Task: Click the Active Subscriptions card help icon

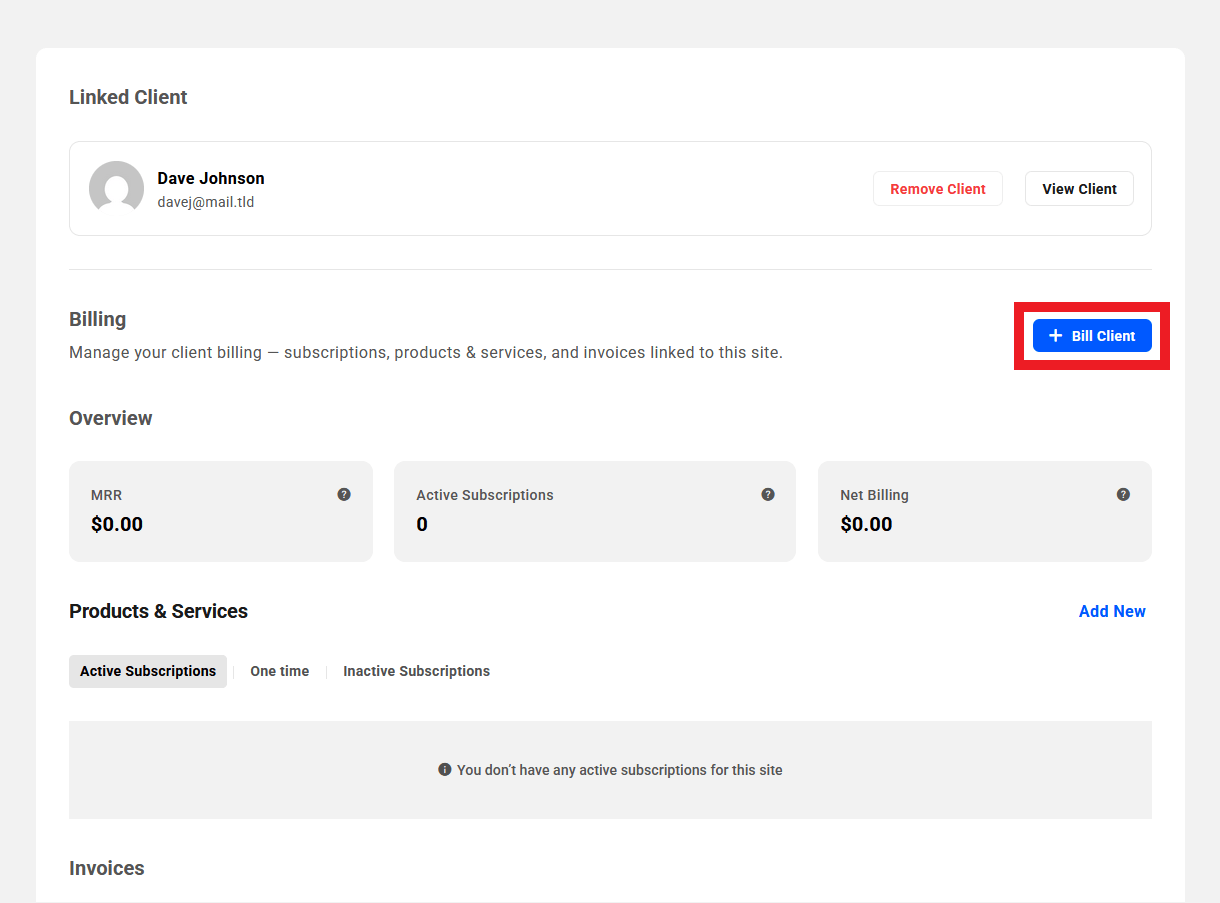Action: (768, 494)
